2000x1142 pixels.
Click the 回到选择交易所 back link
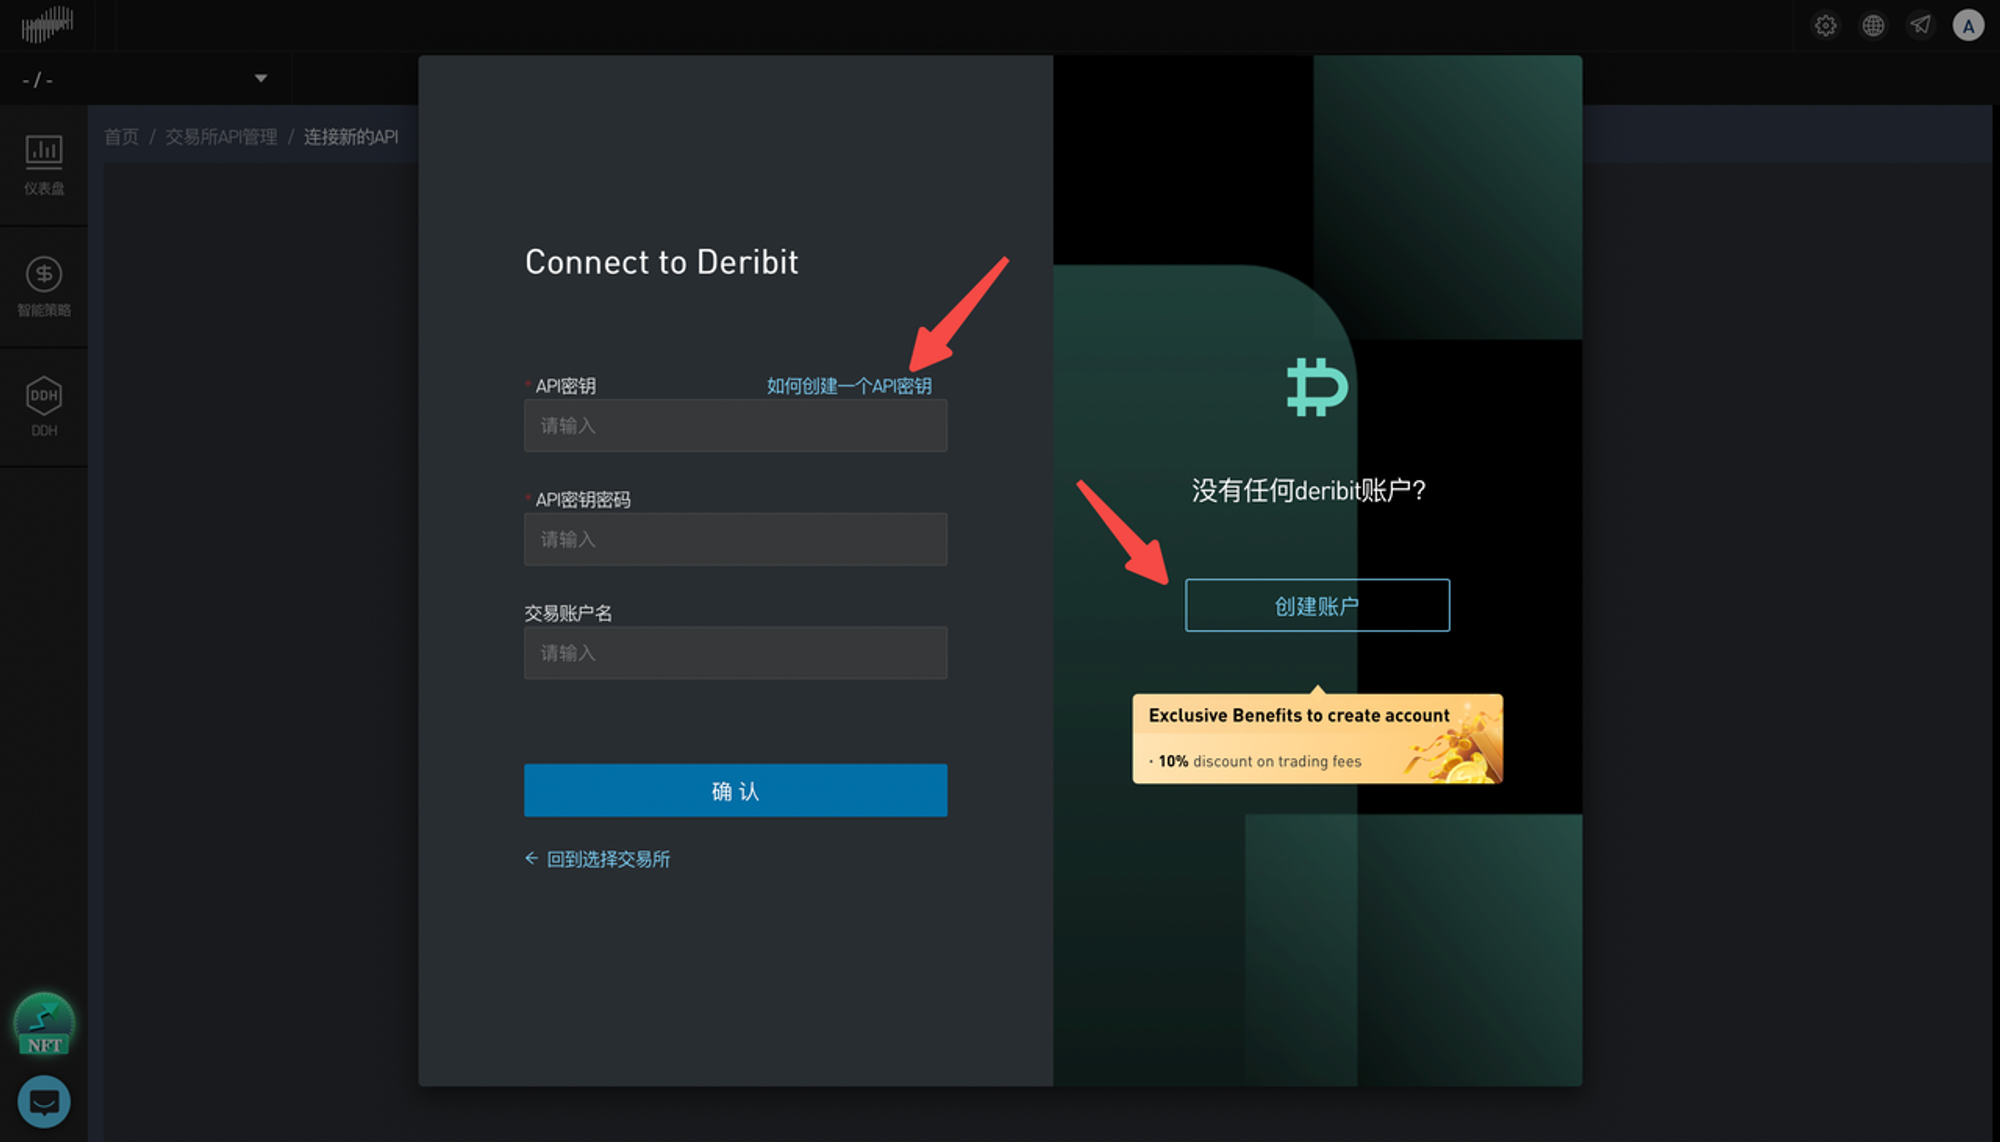(x=598, y=859)
